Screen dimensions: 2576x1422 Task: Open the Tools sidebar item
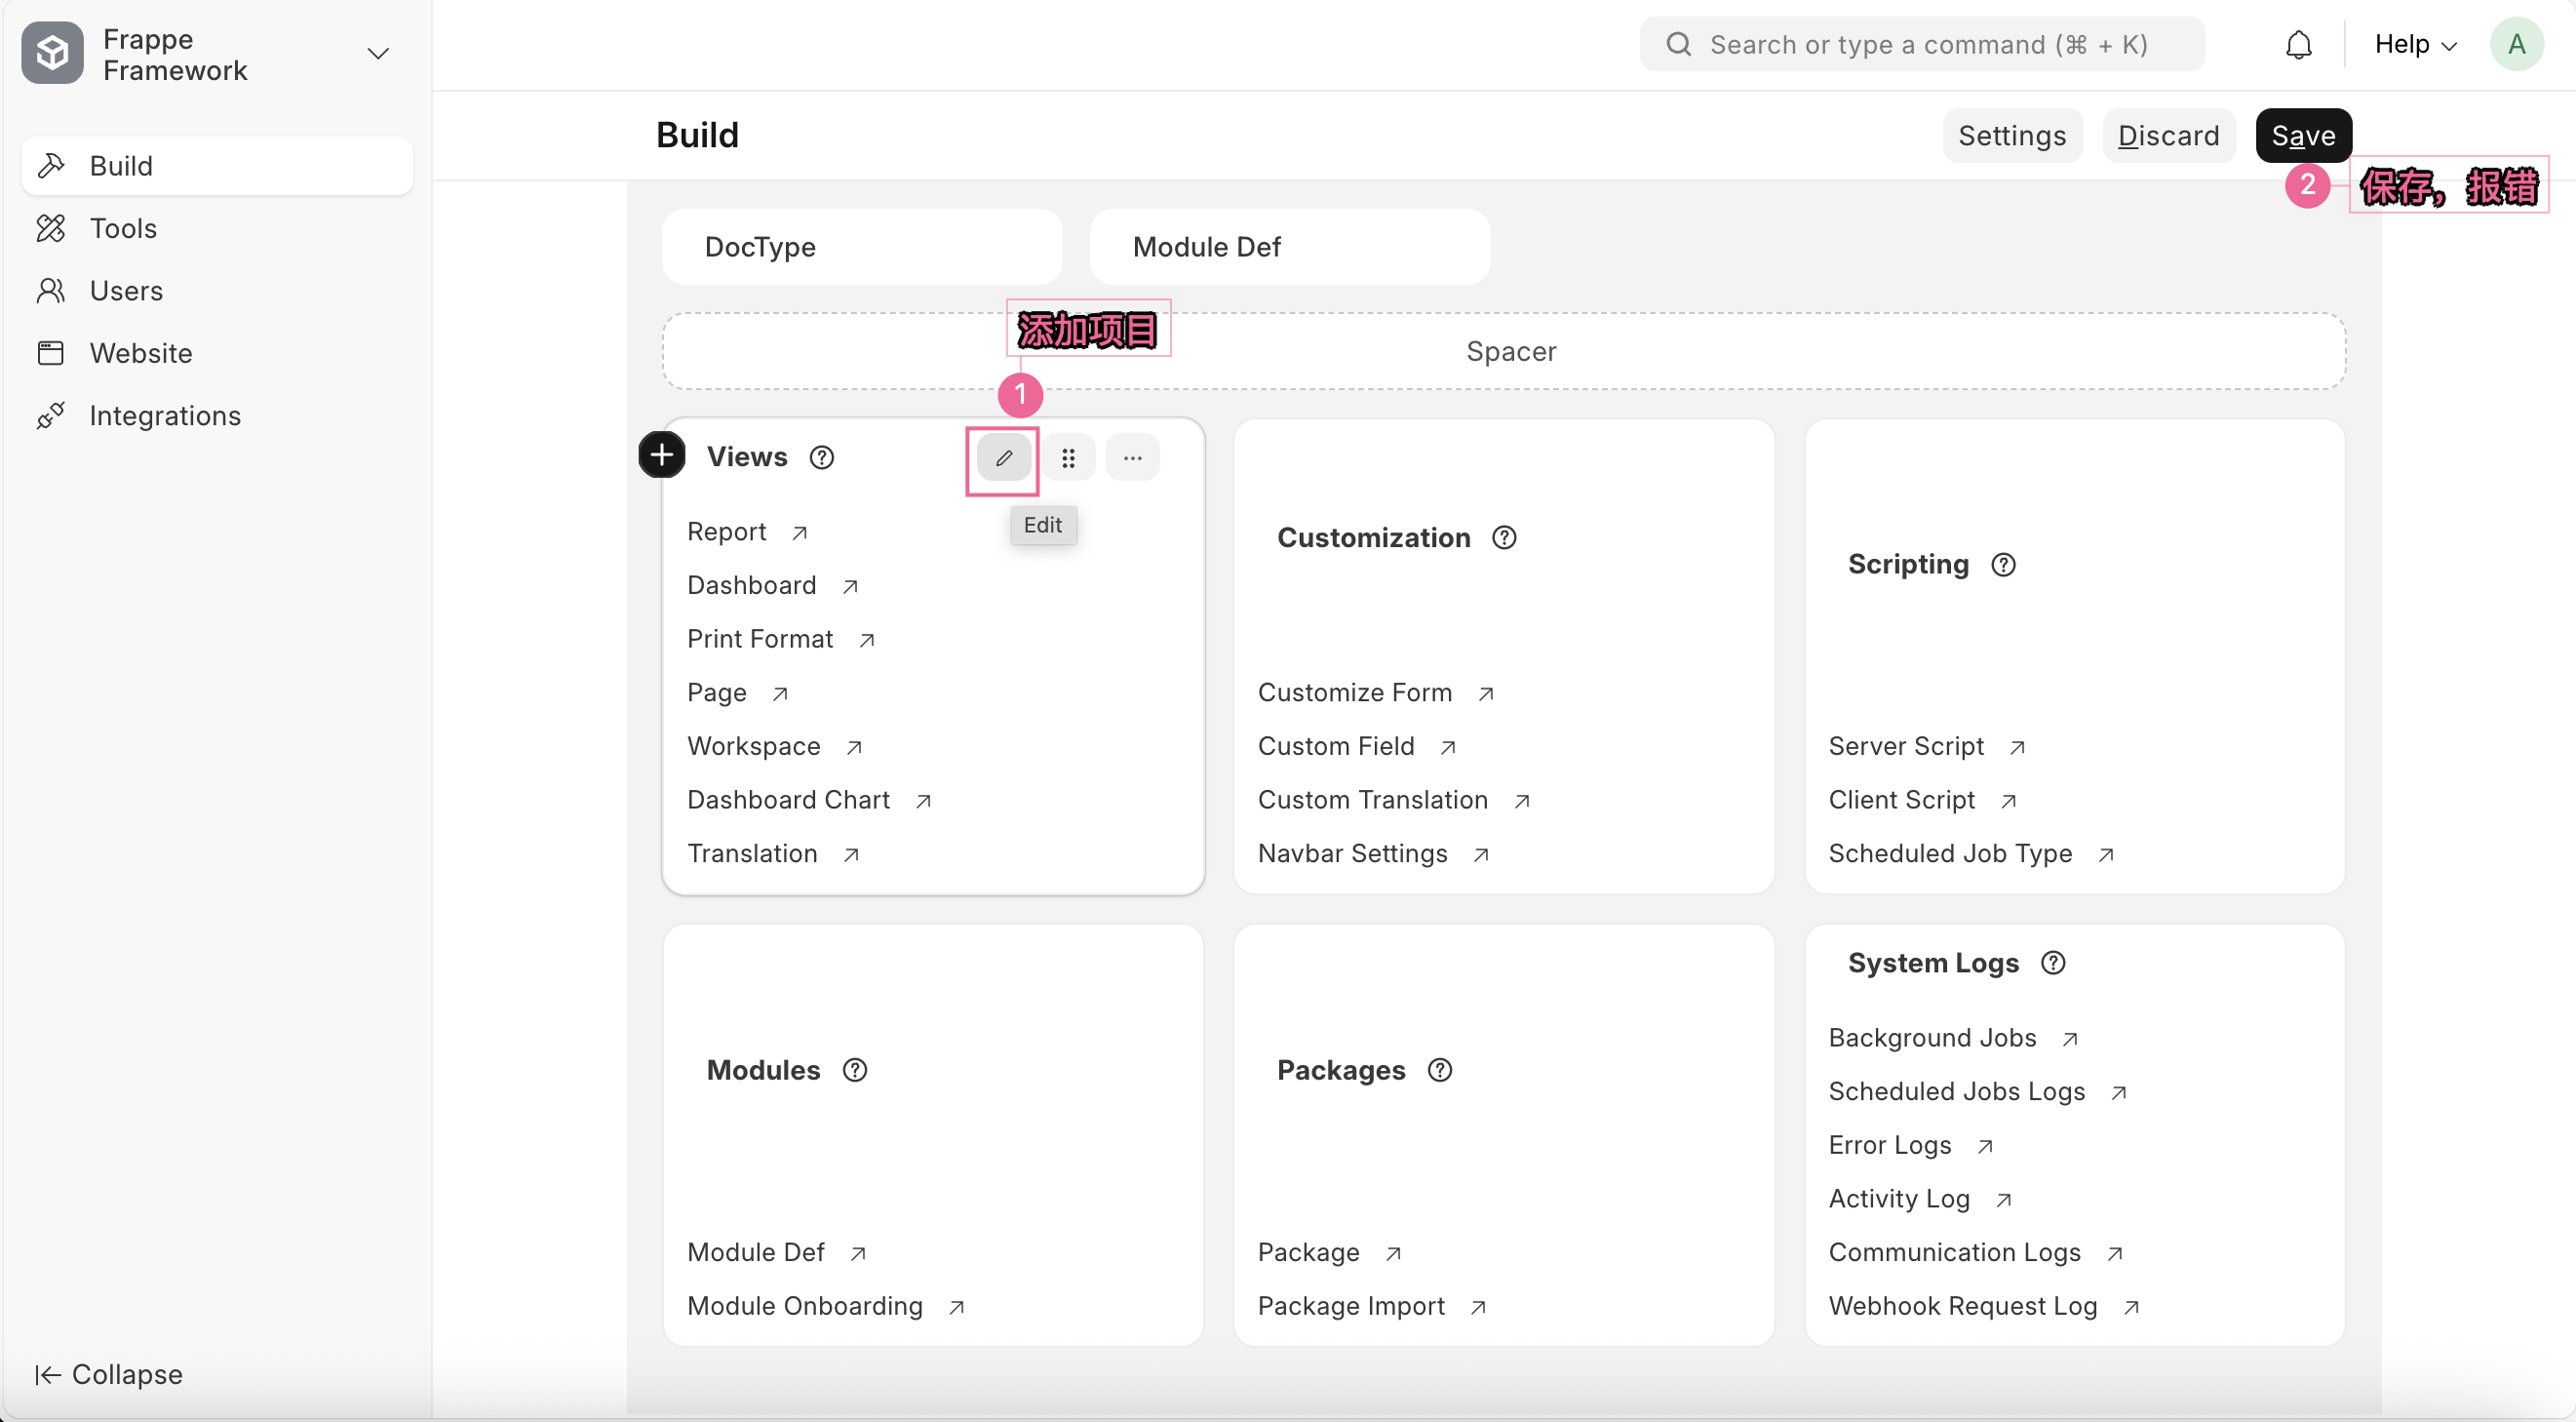pos(217,228)
